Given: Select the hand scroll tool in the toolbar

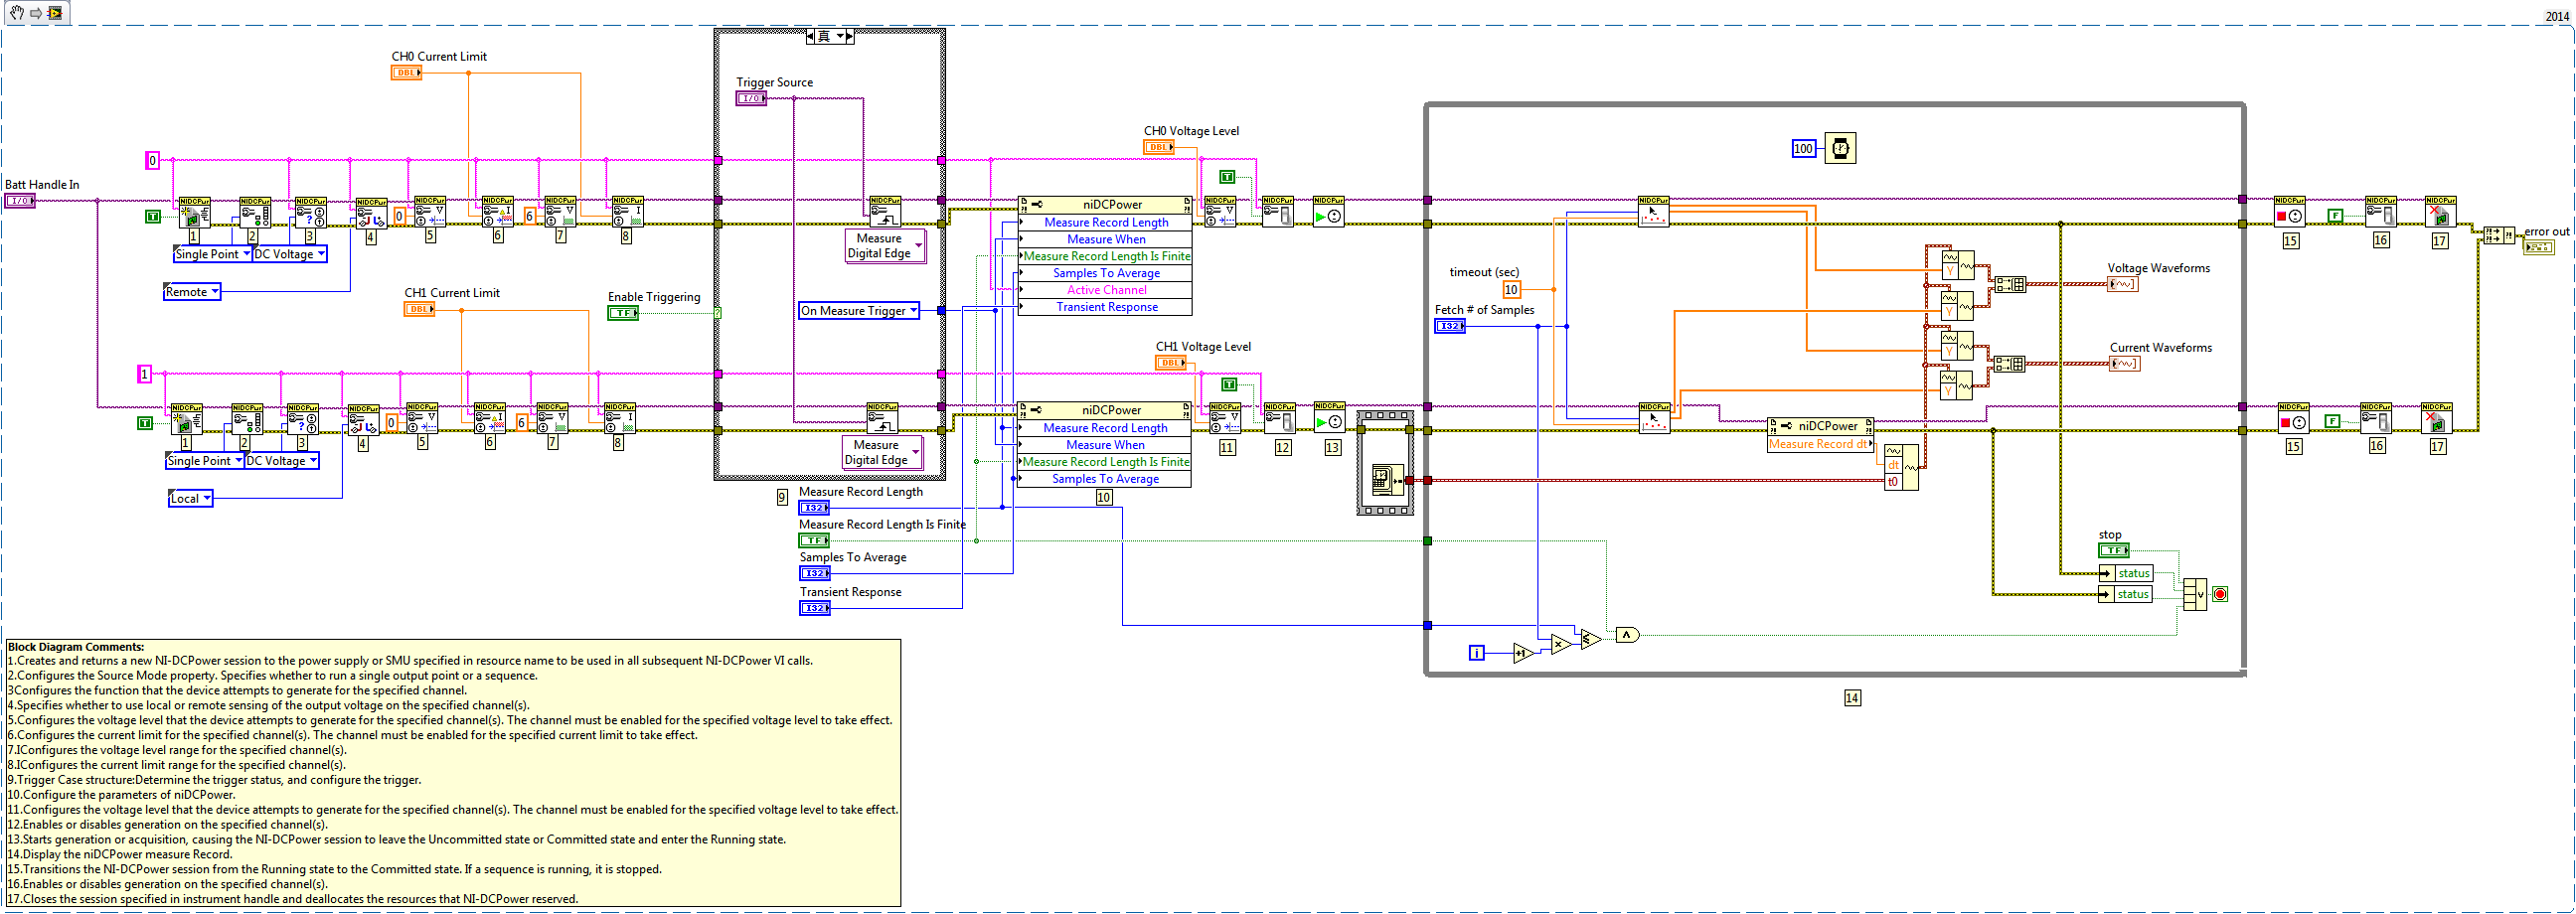Looking at the screenshot, I should [15, 13].
